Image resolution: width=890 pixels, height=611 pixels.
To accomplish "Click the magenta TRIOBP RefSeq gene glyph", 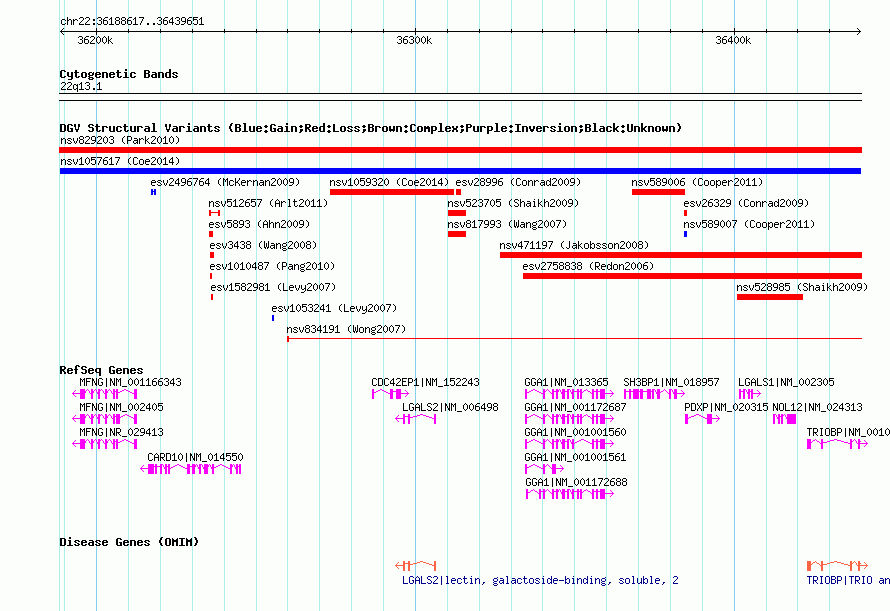I will coord(837,444).
